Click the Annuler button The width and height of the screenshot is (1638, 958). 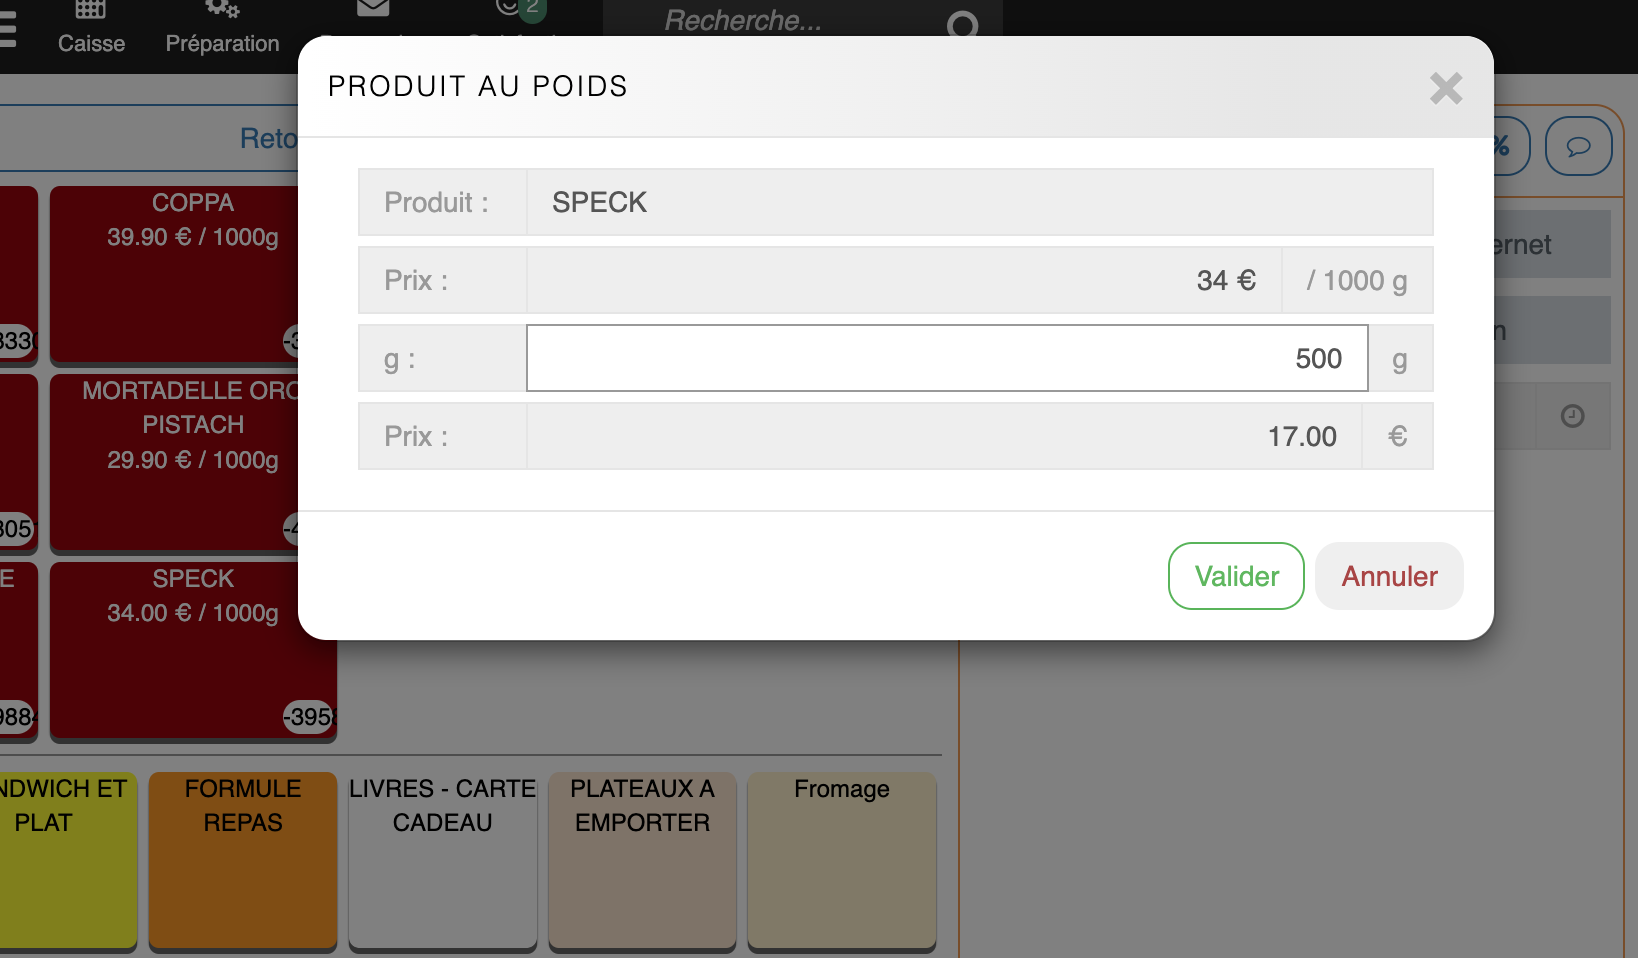(x=1389, y=576)
